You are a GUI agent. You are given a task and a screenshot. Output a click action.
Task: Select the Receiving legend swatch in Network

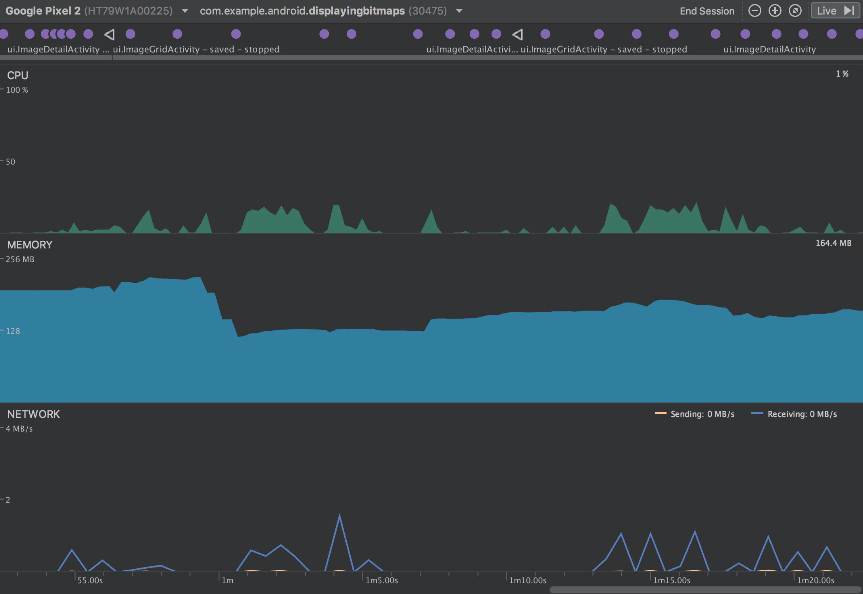[x=757, y=413]
